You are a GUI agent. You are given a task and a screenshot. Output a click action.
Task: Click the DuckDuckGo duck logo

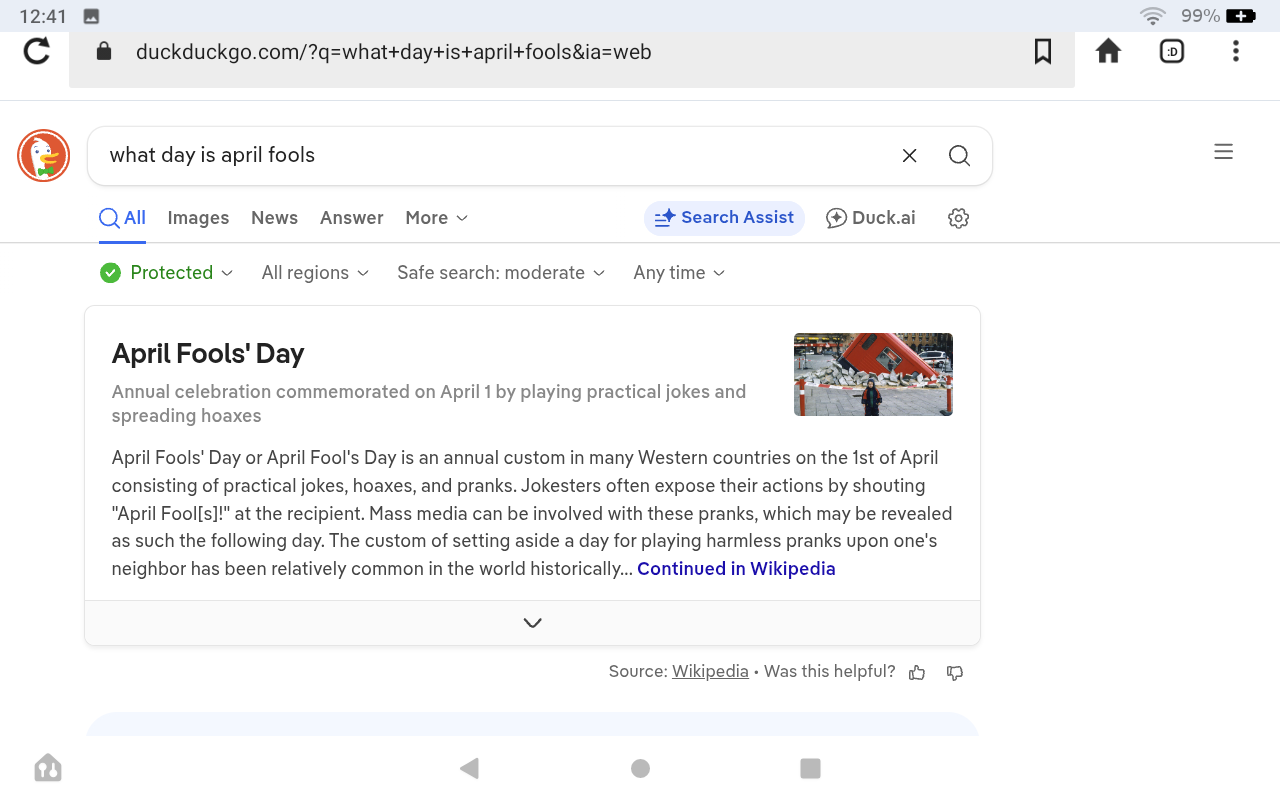(x=43, y=156)
